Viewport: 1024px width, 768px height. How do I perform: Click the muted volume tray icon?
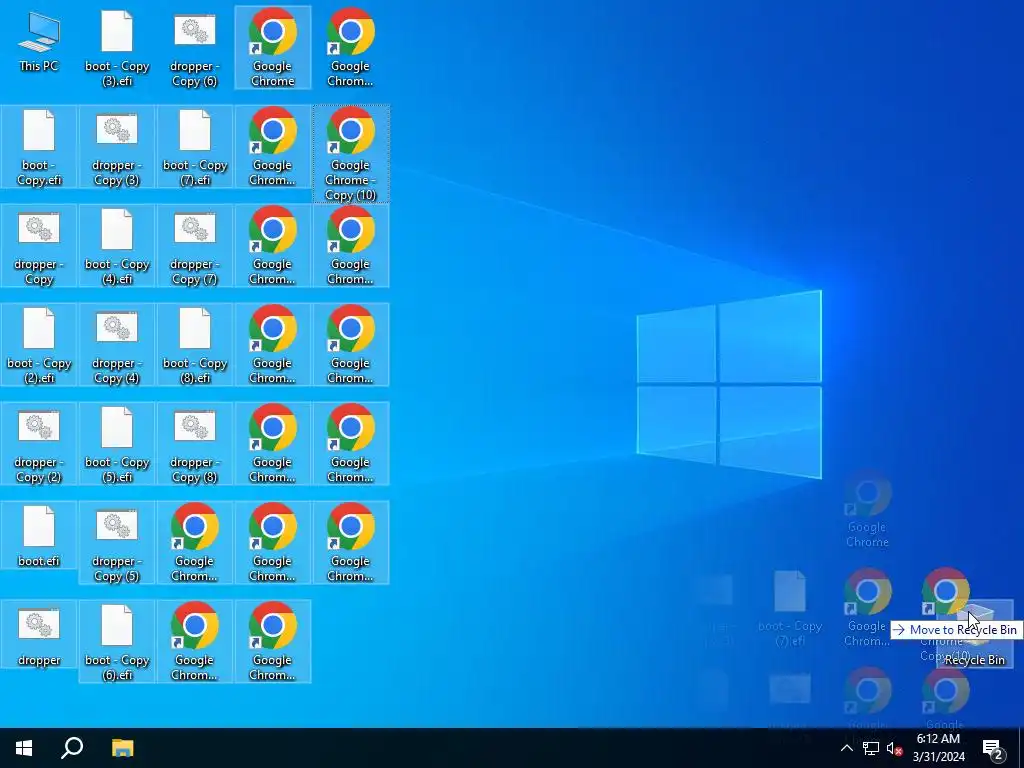[x=894, y=748]
